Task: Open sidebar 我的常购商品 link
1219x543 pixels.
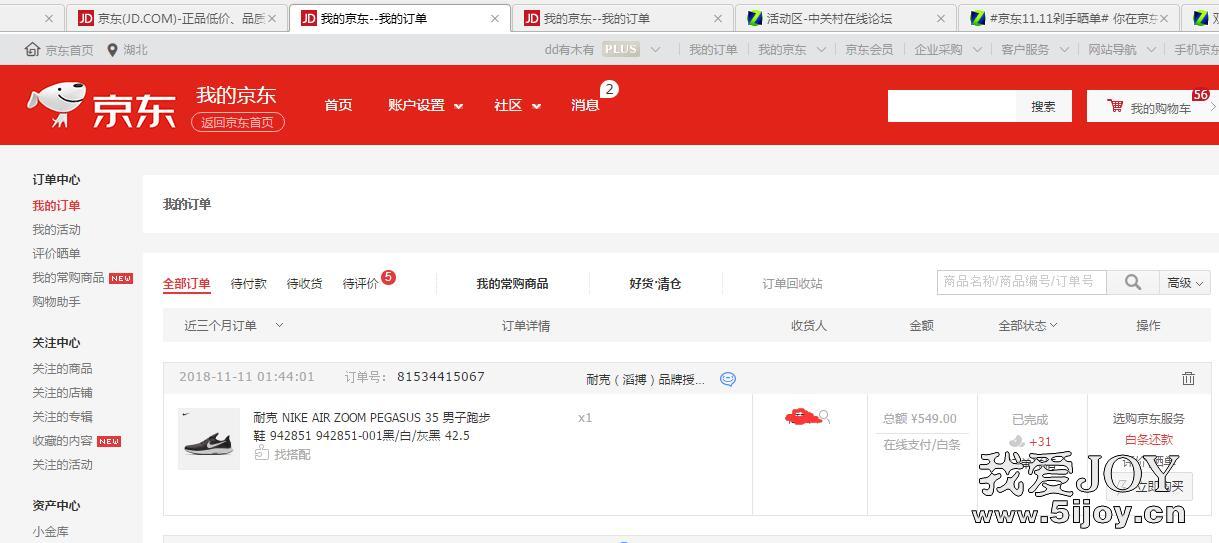Action: (68, 277)
